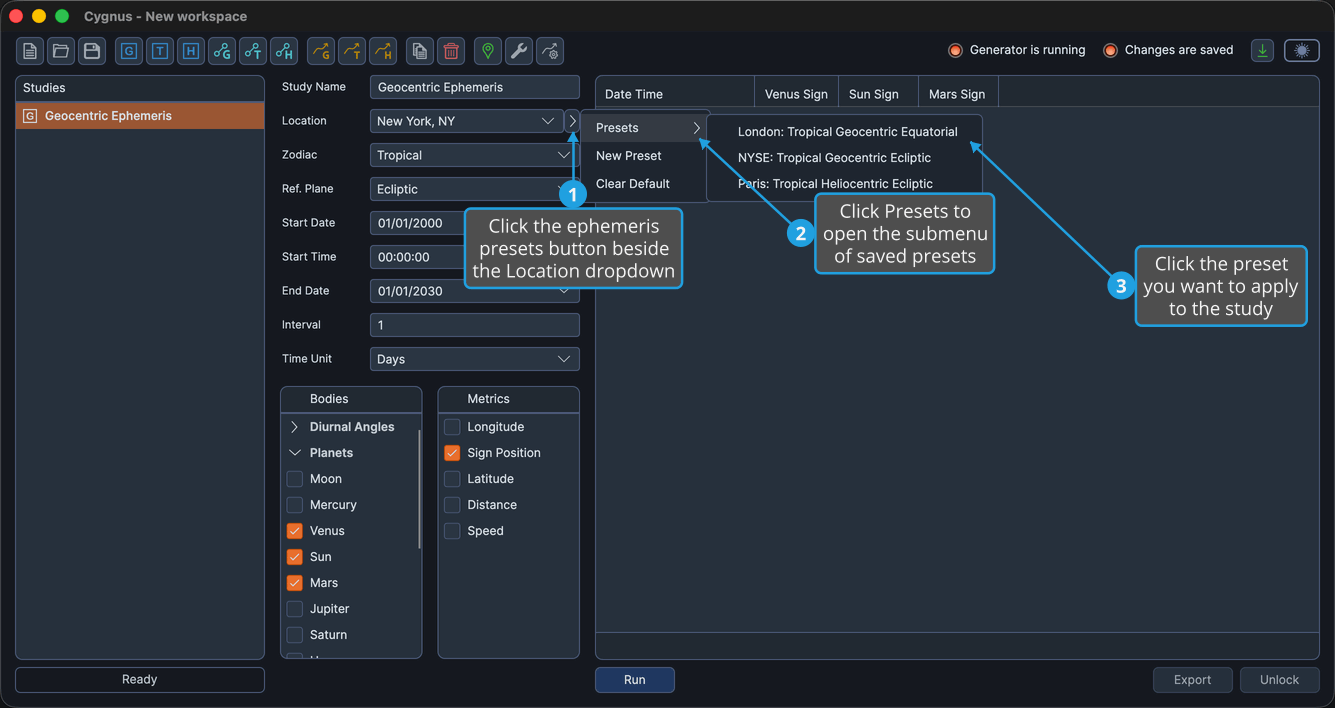Click the chart with gear icon
The image size is (1335, 708).
click(549, 51)
